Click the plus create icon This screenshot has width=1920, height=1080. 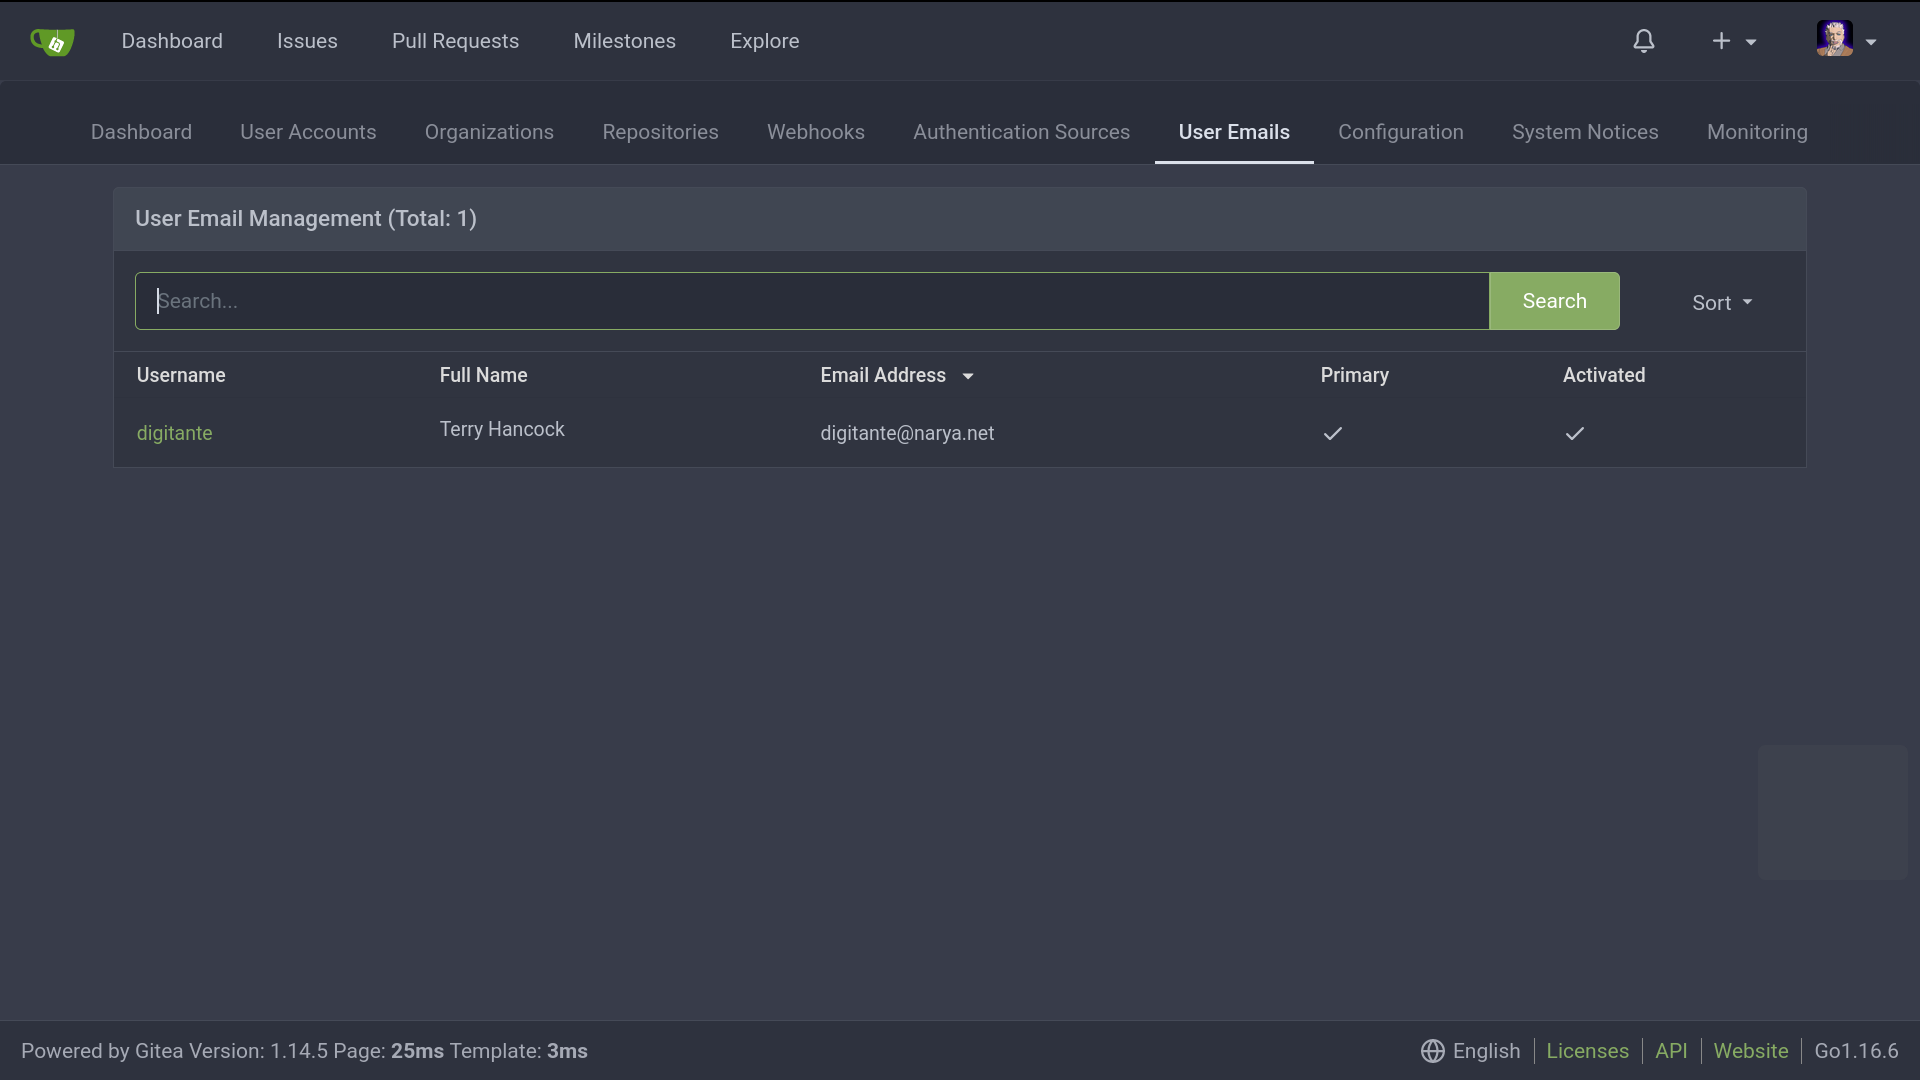coord(1721,41)
